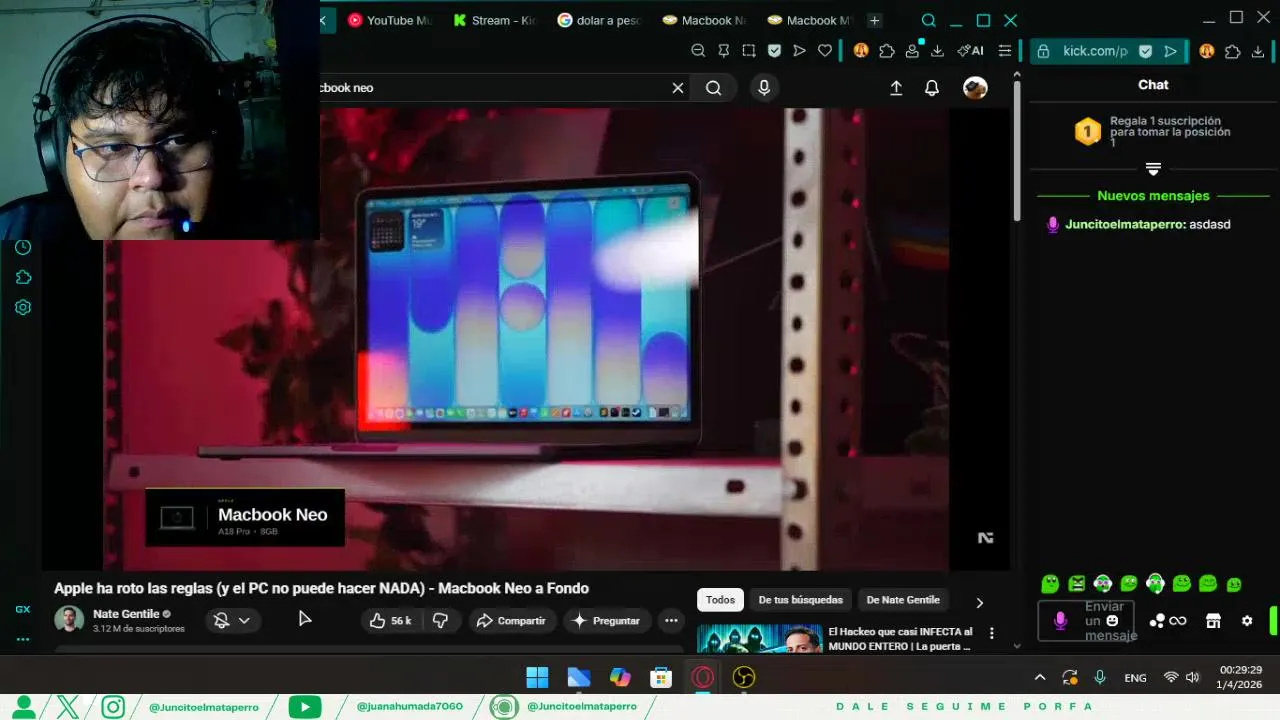
Task: Select the Todos filter chip
Action: 720,600
